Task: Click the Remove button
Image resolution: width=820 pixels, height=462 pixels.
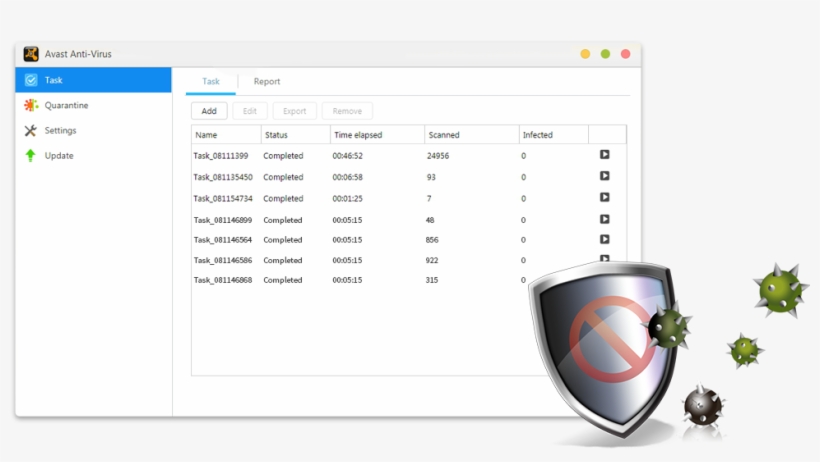Action: pyautogui.click(x=347, y=111)
